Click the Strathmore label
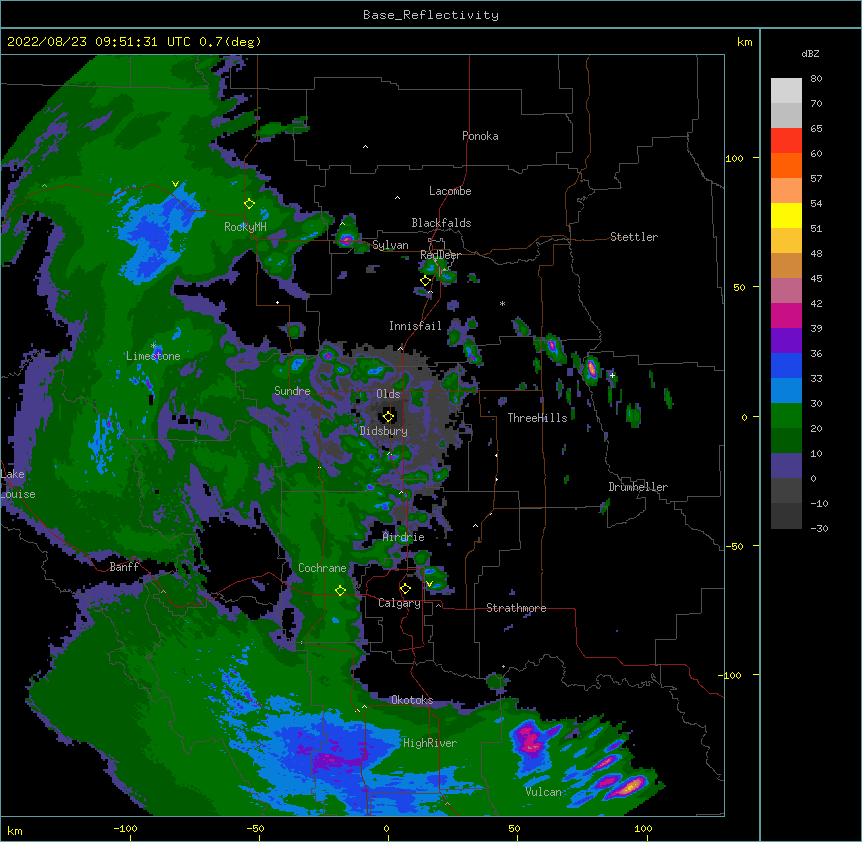This screenshot has height=842, width=862. click(516, 608)
